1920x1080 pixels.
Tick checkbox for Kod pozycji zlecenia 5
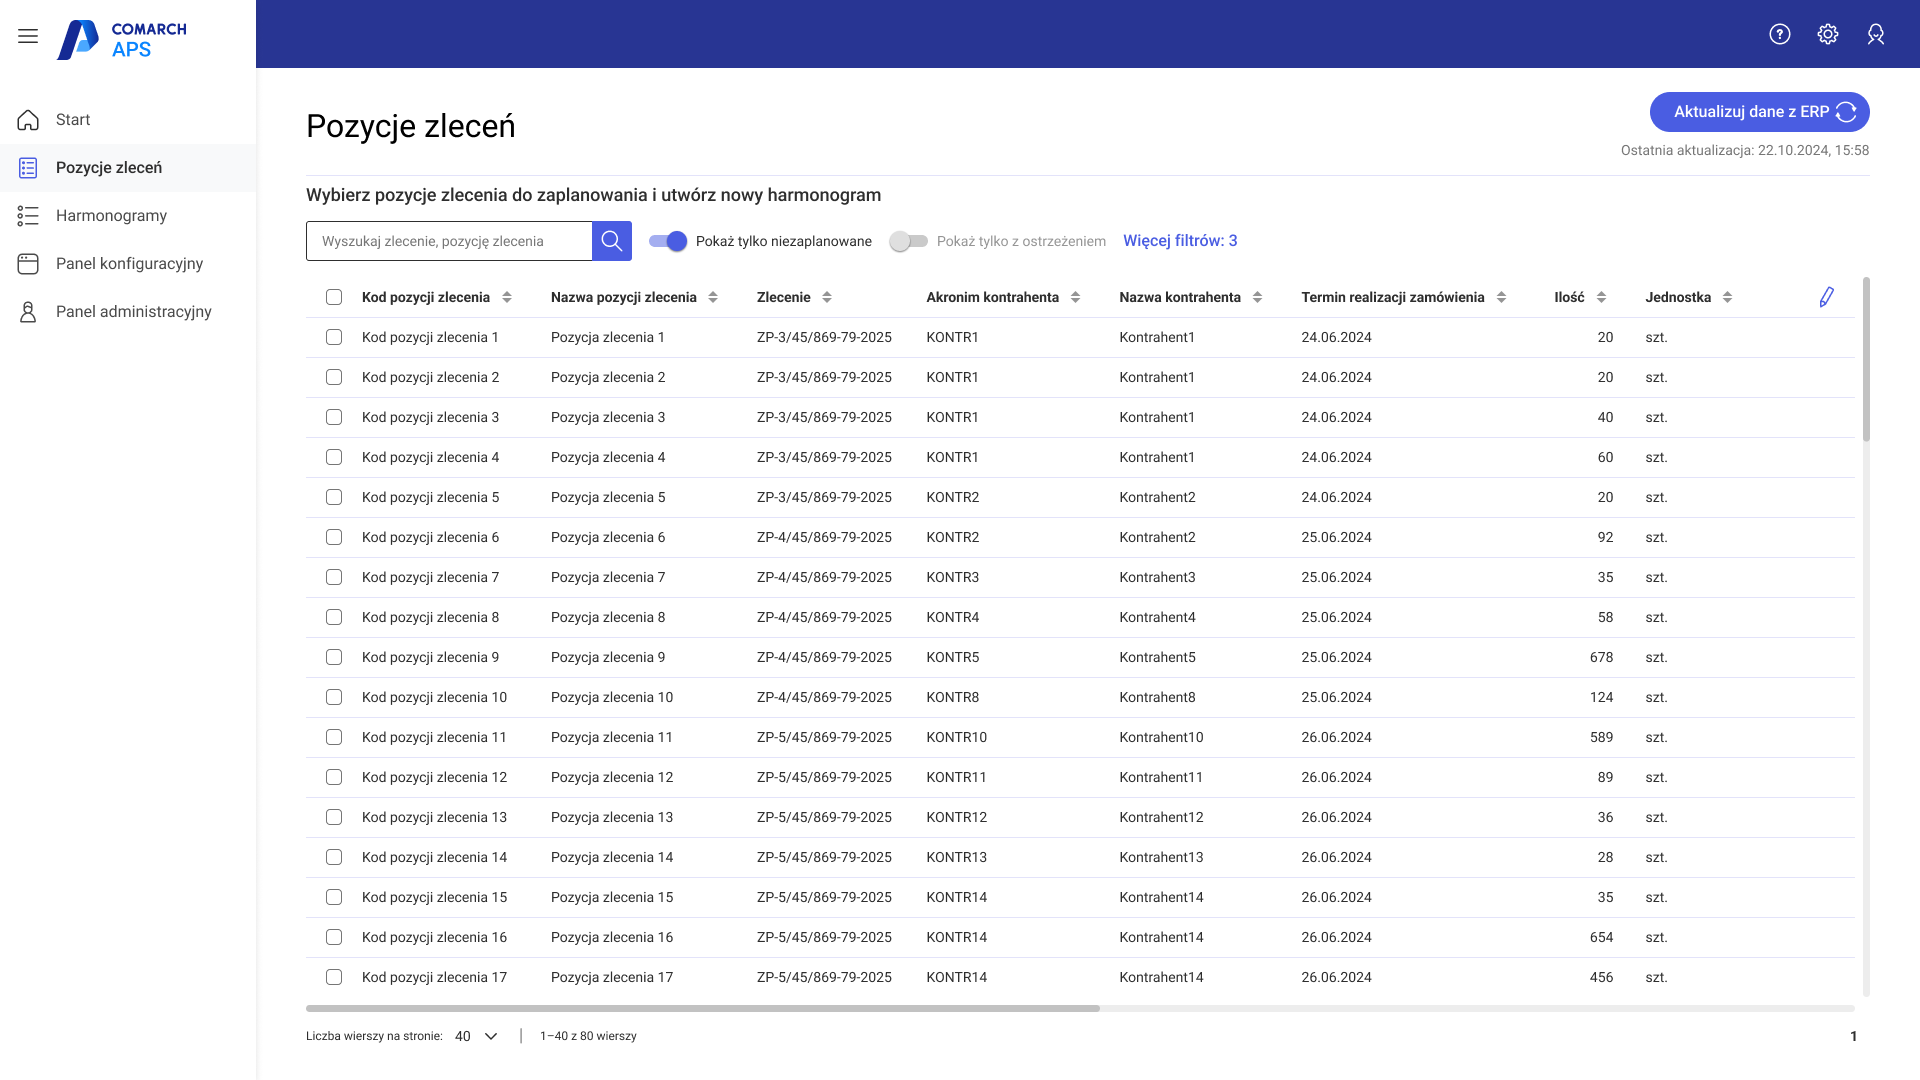(334, 497)
